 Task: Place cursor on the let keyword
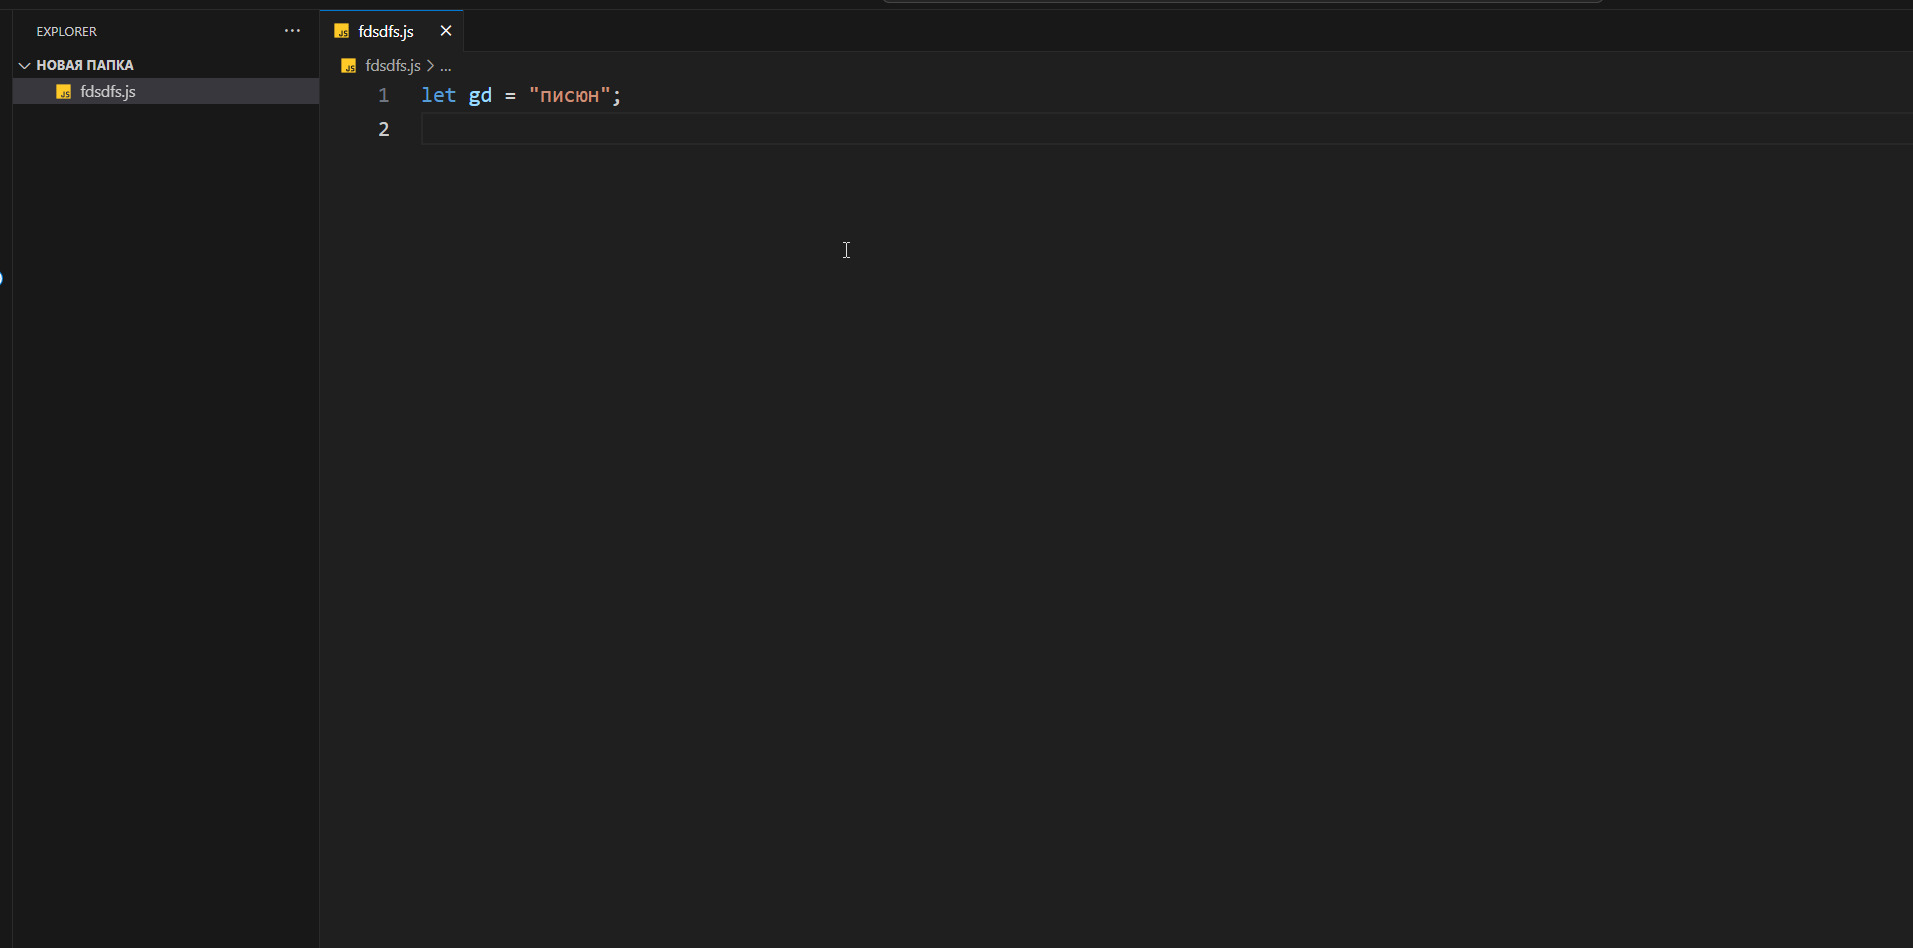point(438,96)
